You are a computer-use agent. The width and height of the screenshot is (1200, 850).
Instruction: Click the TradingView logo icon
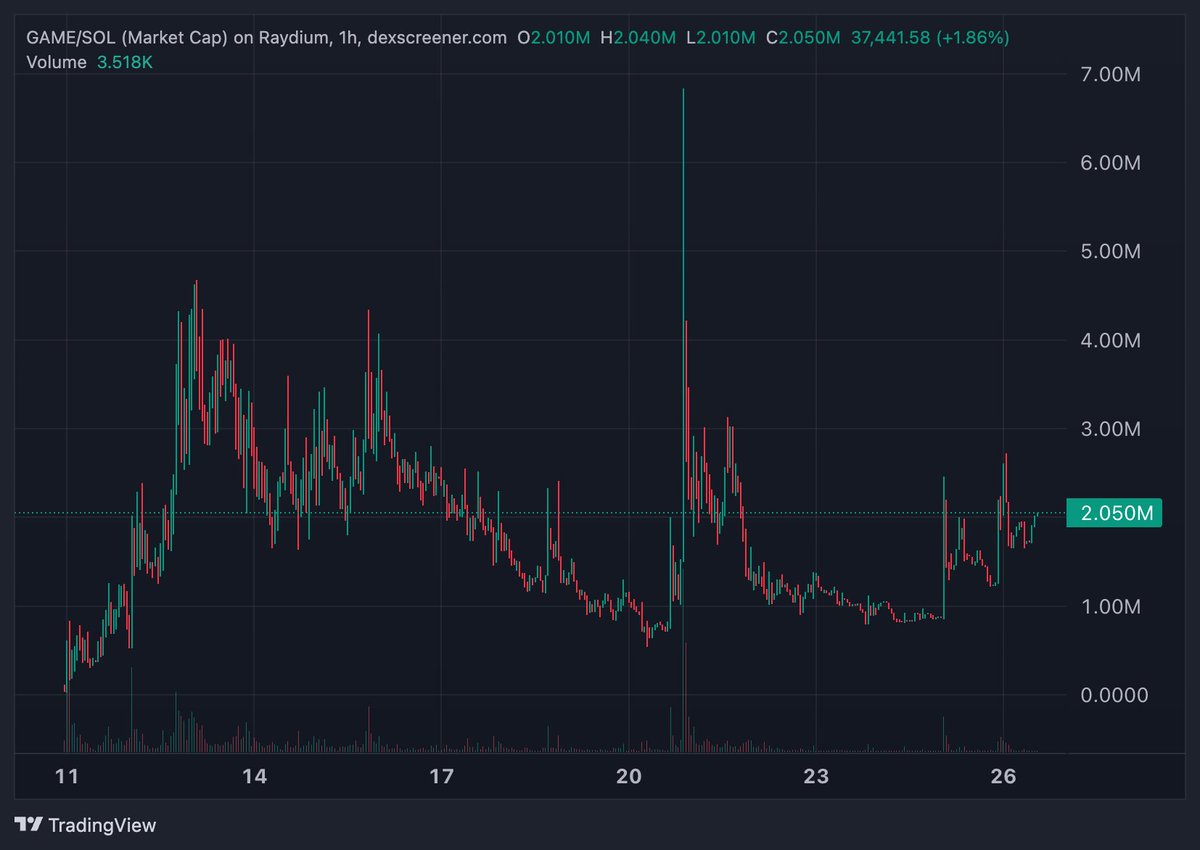[29, 825]
